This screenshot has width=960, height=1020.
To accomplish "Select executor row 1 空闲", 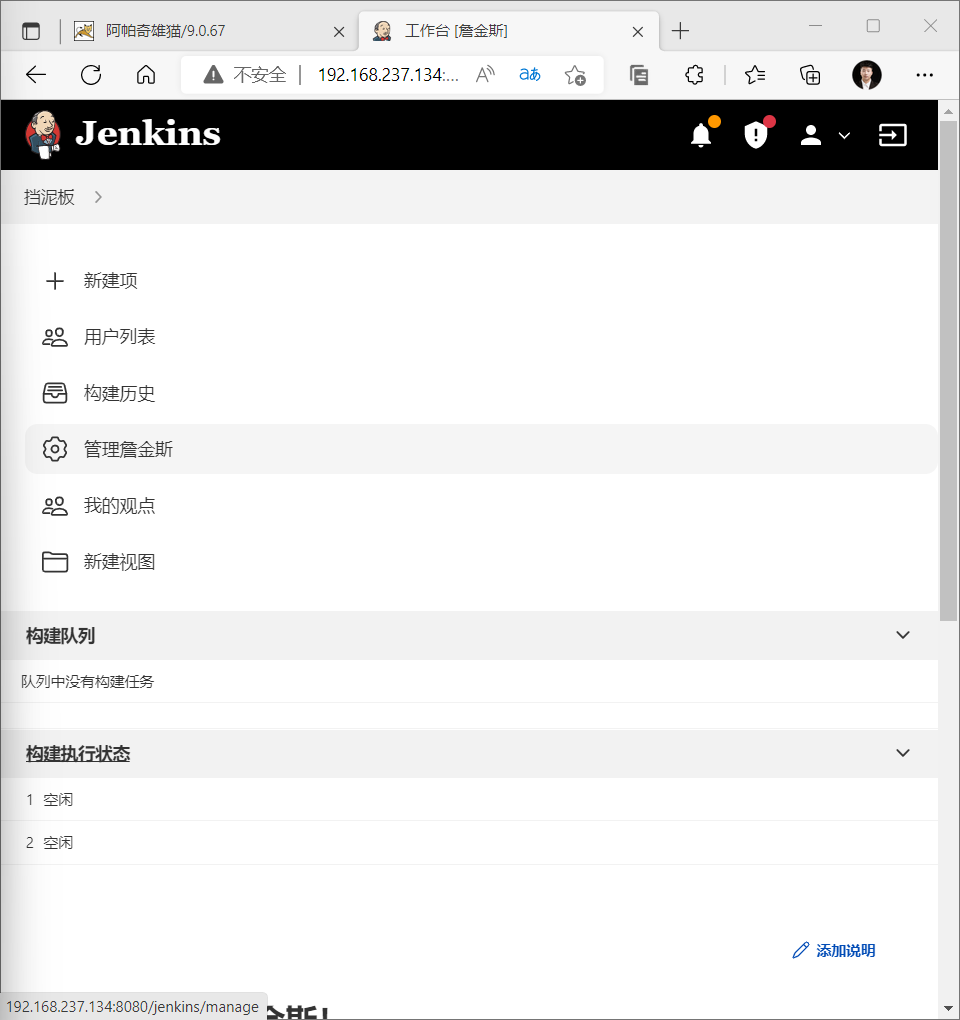I will [x=469, y=799].
